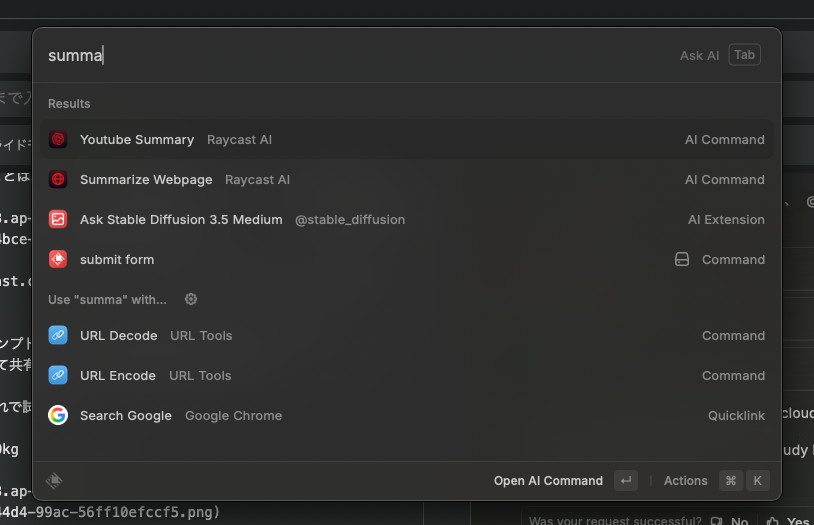This screenshot has width=814, height=525.
Task: Click Yes in the background feedback prompt
Action: coord(797,520)
